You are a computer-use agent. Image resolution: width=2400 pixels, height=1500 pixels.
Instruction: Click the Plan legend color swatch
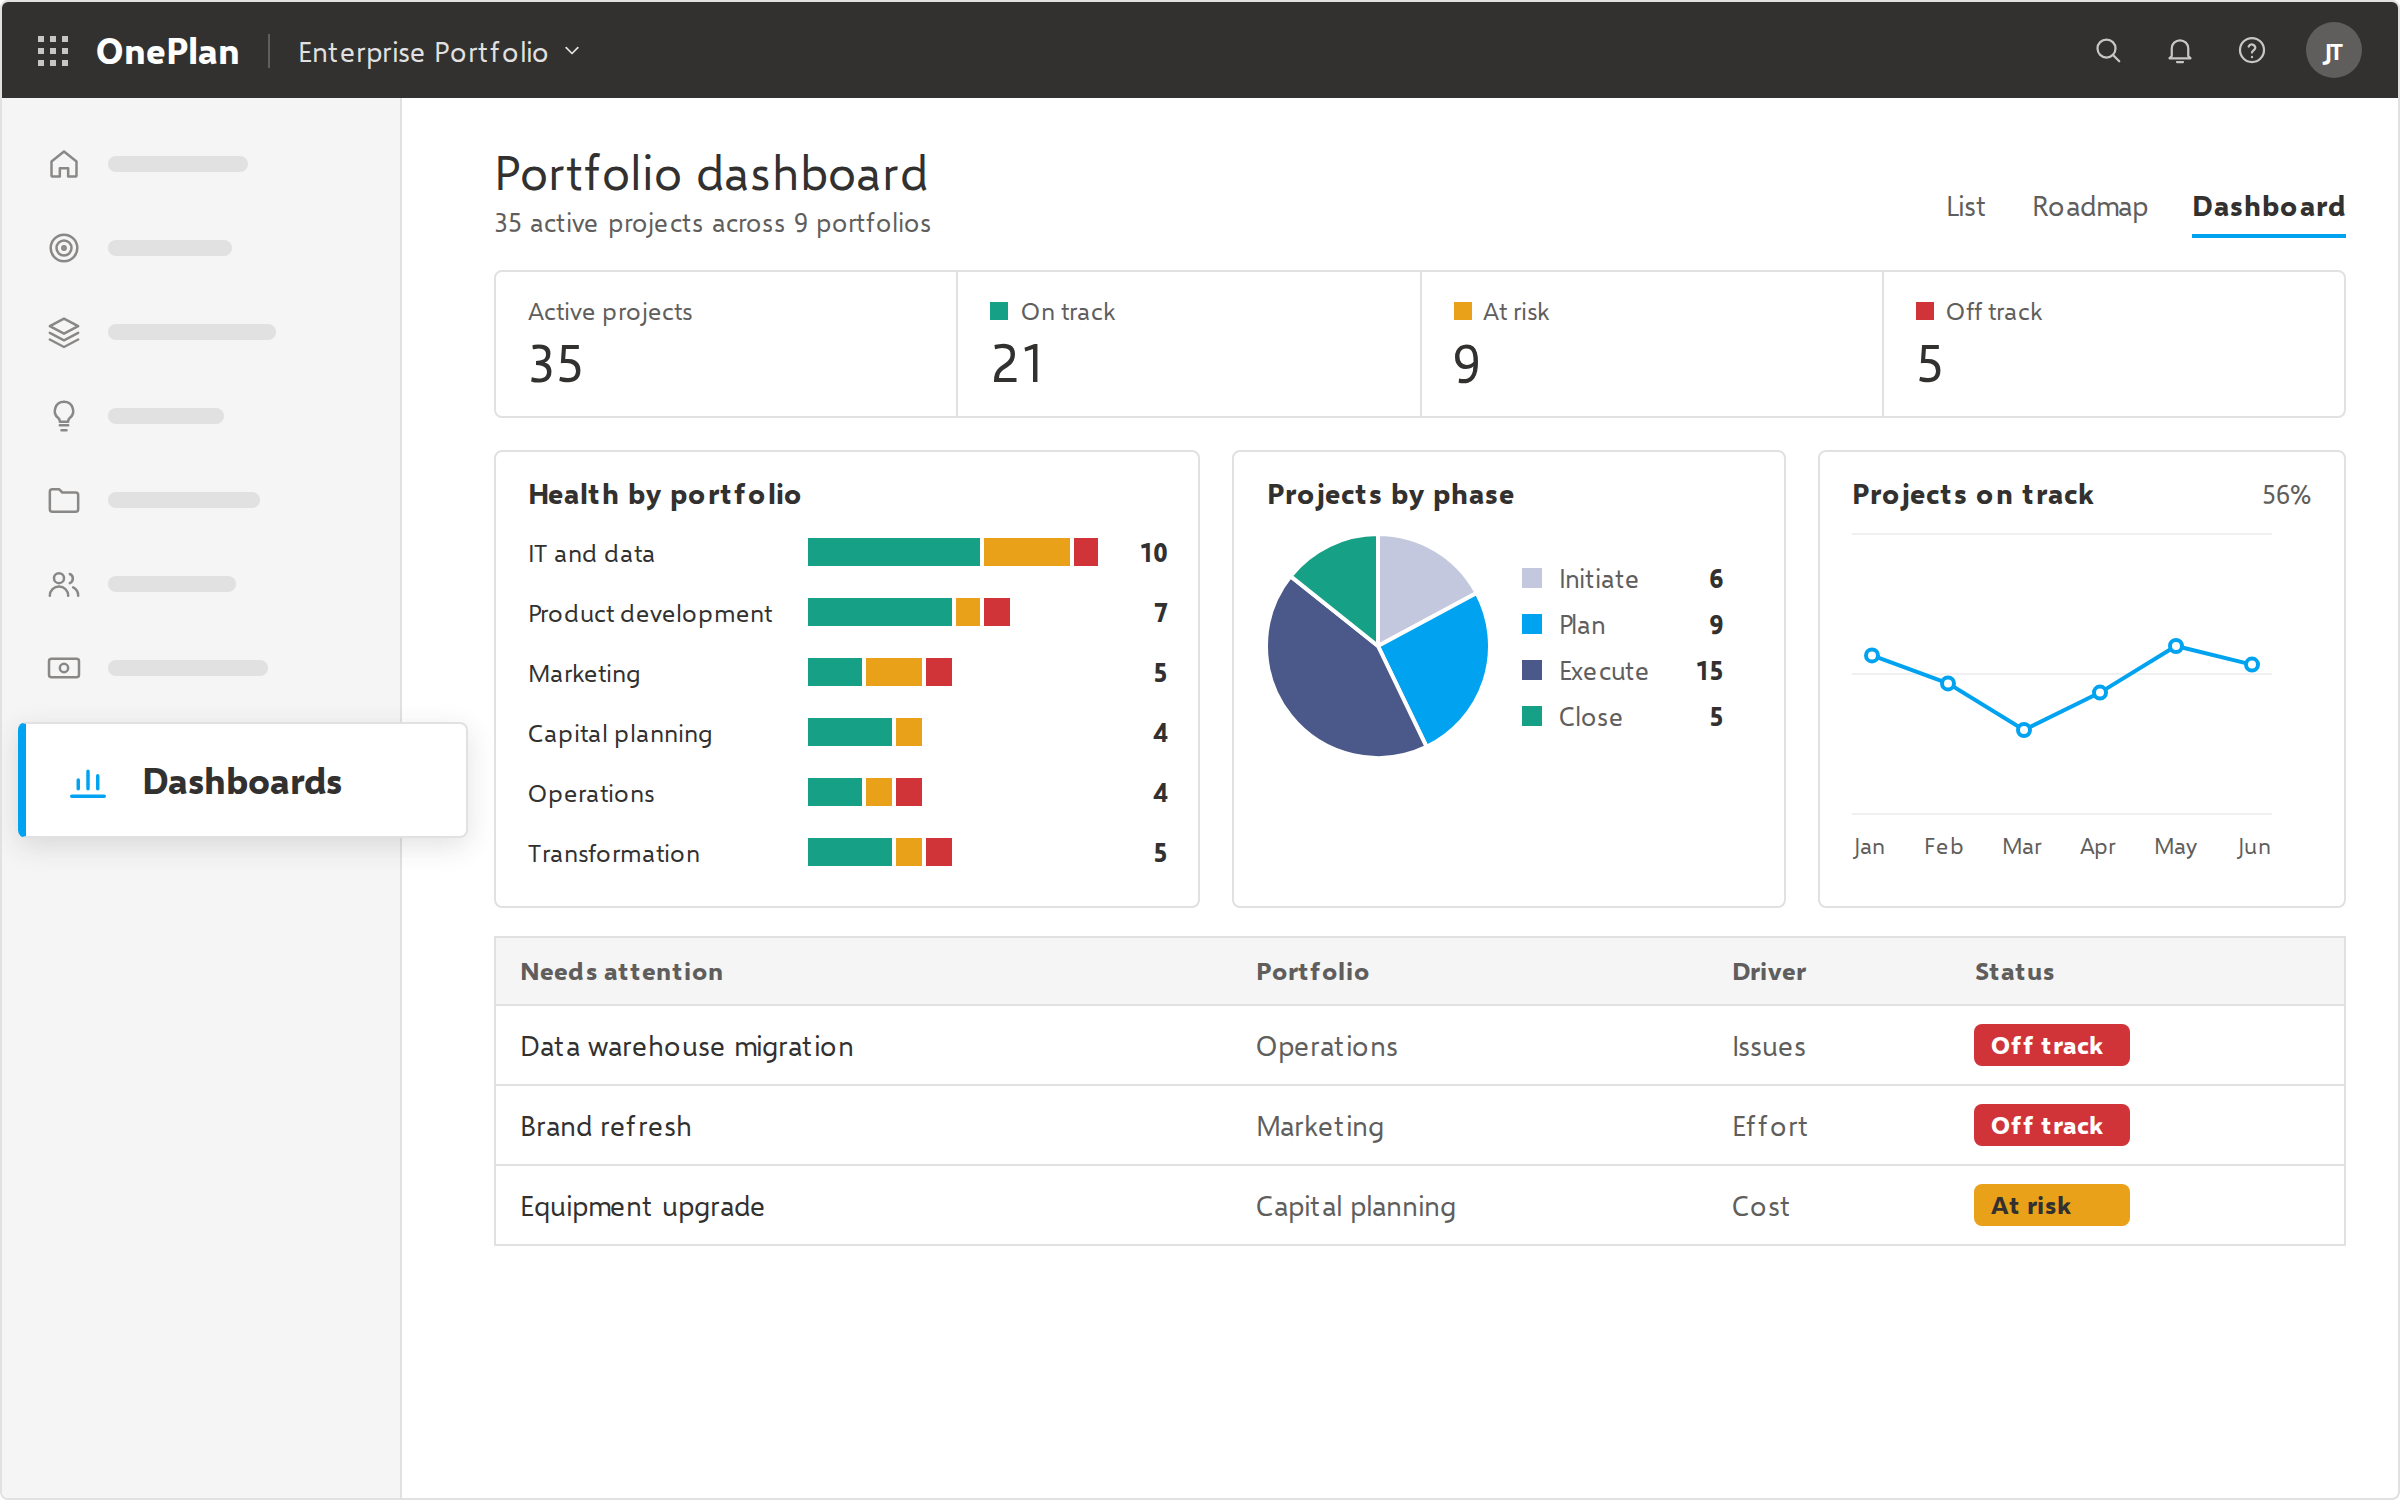tap(1532, 624)
